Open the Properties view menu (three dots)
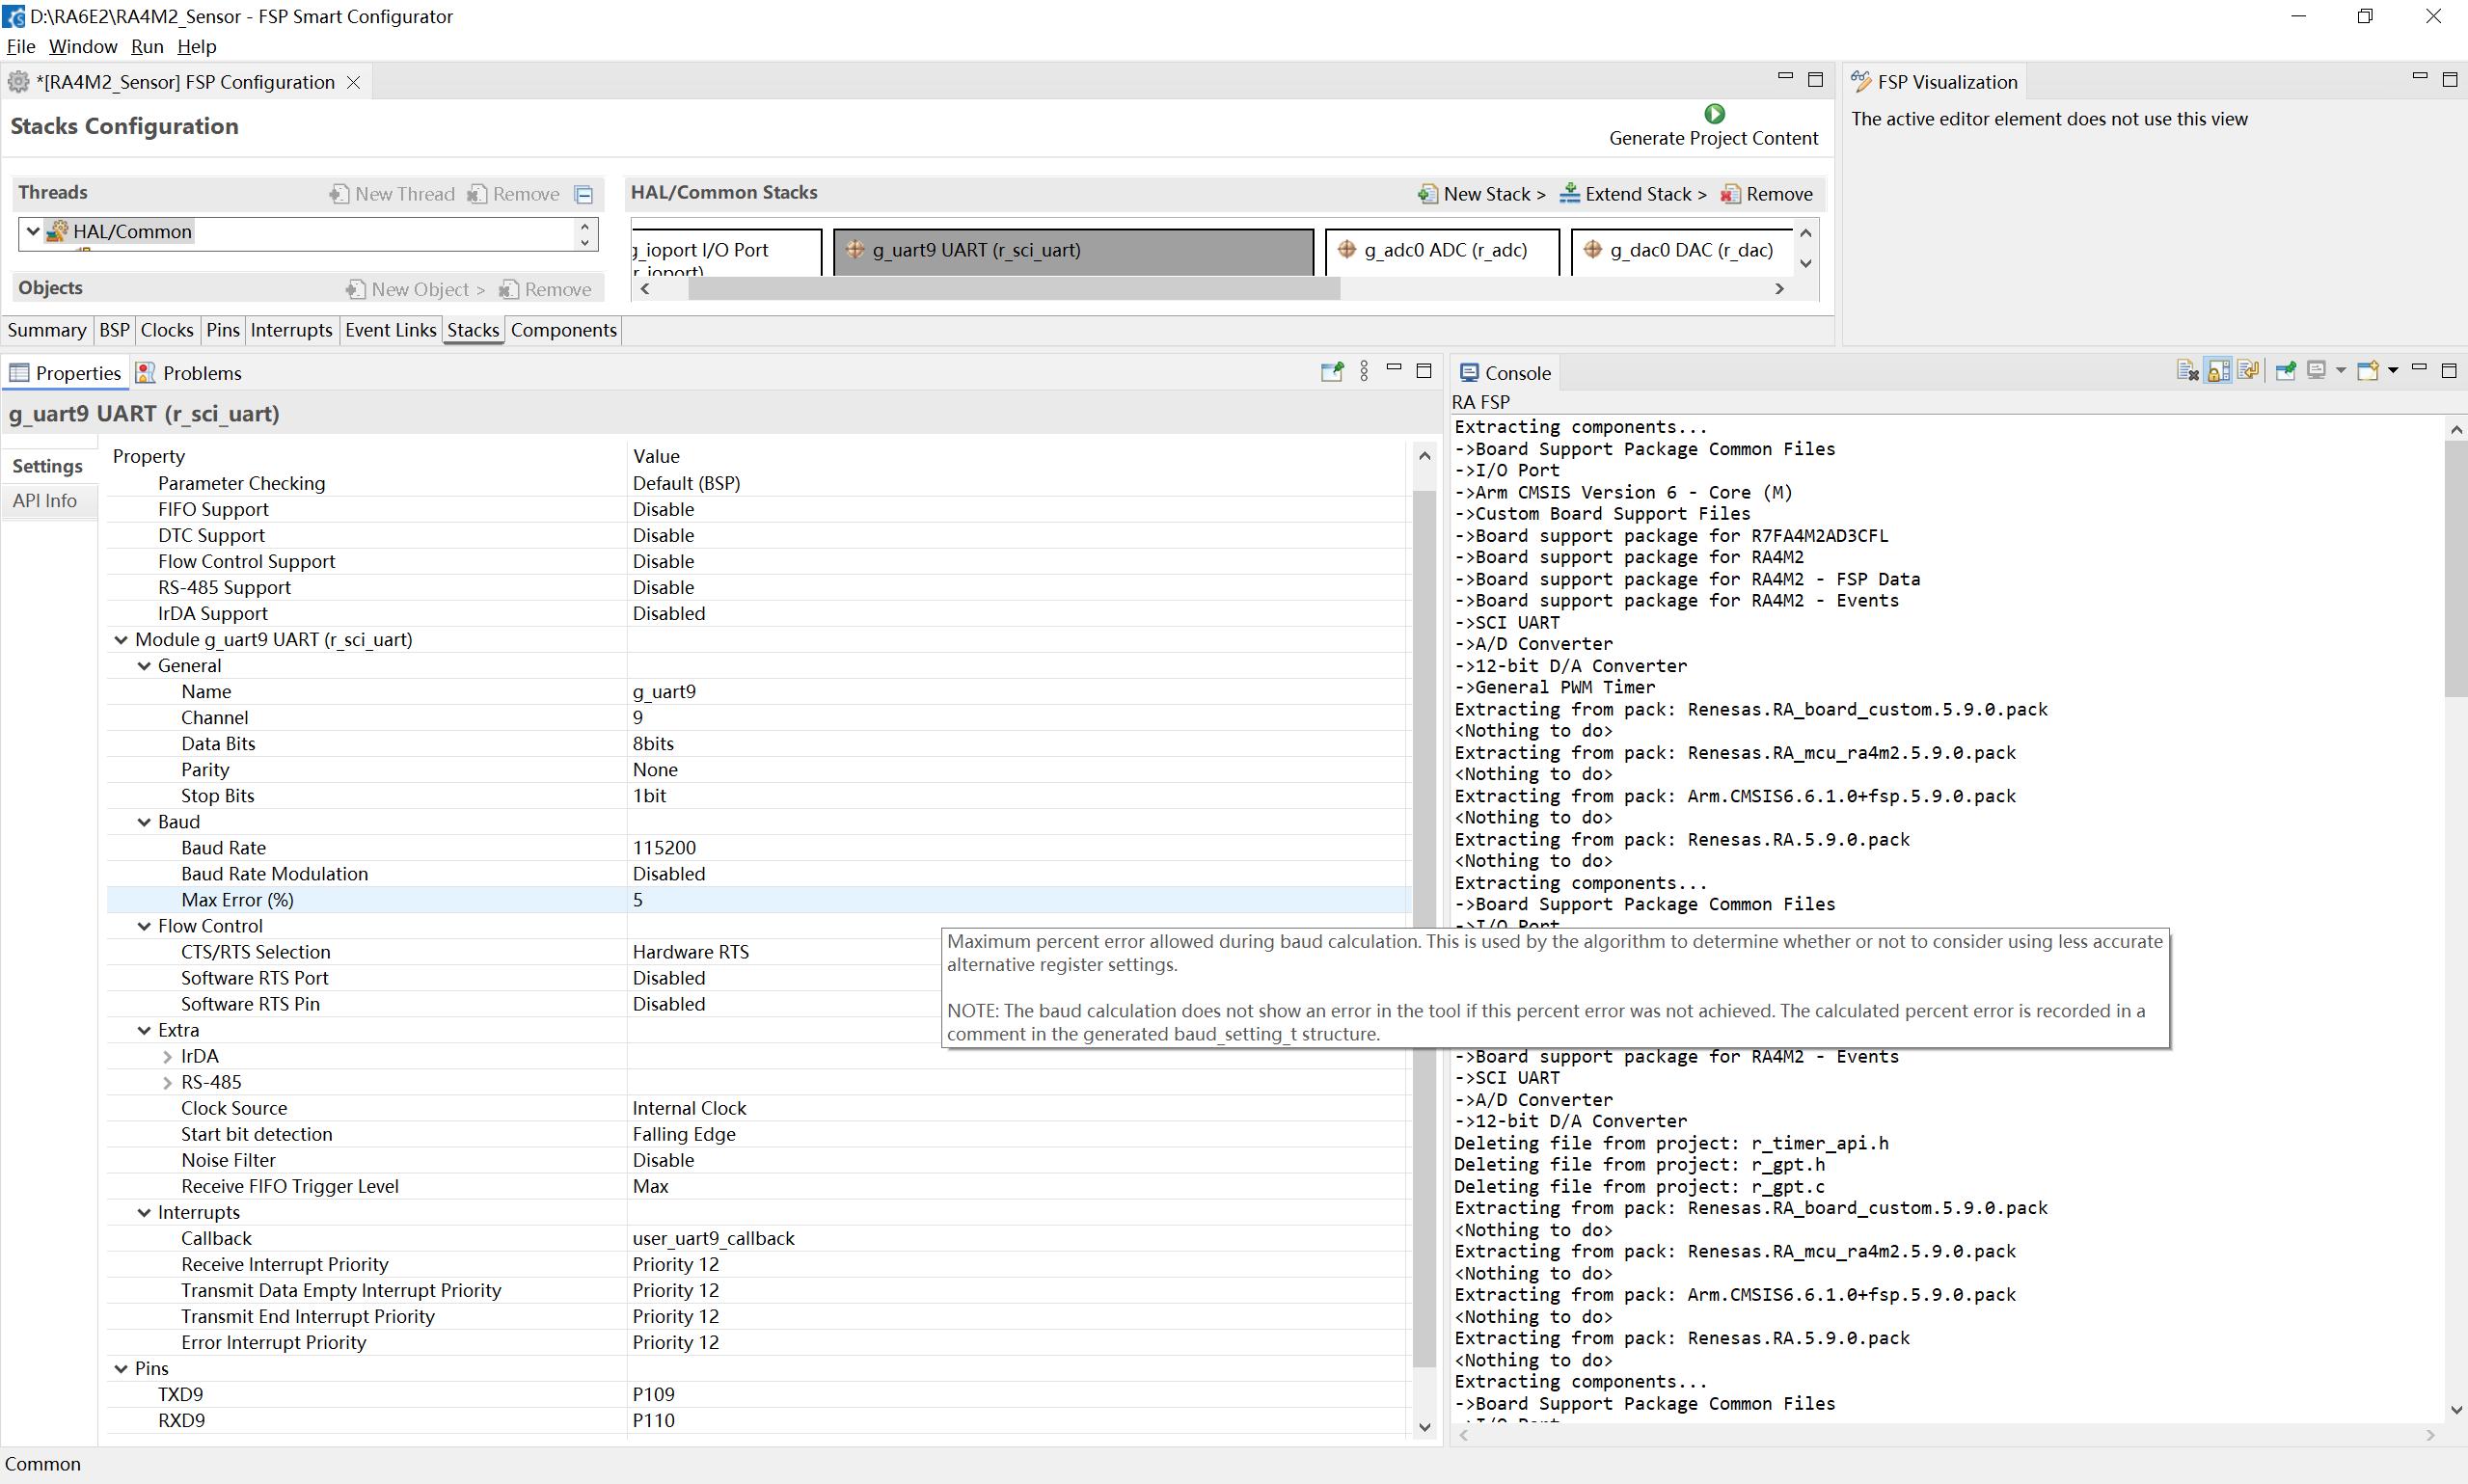Screen dimensions: 2468x1484 1364,372
